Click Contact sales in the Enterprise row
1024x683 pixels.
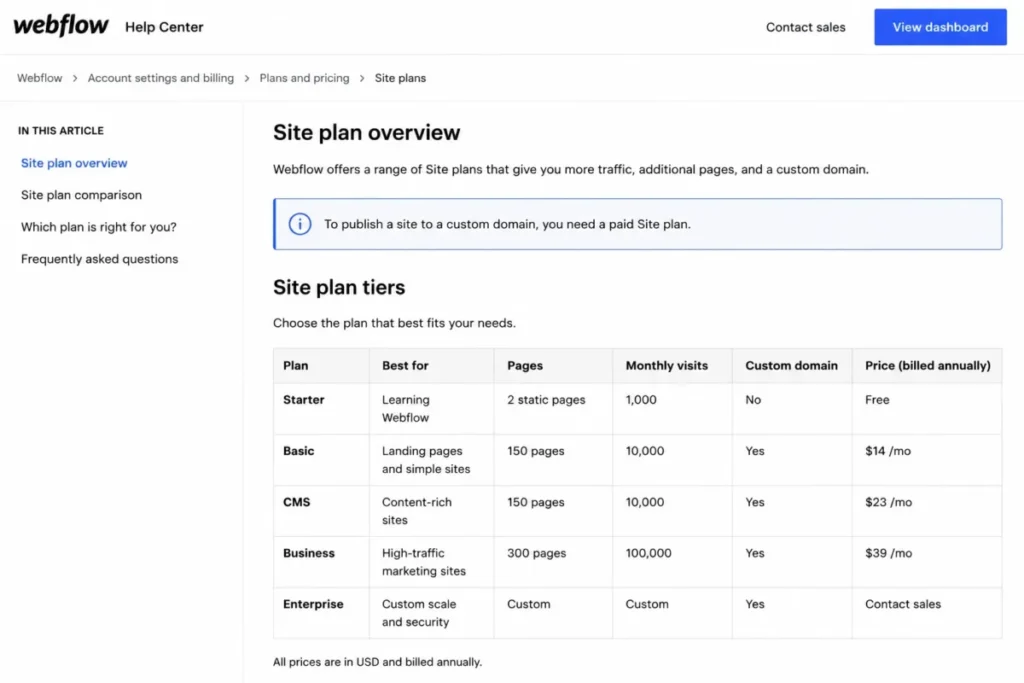[x=903, y=604]
